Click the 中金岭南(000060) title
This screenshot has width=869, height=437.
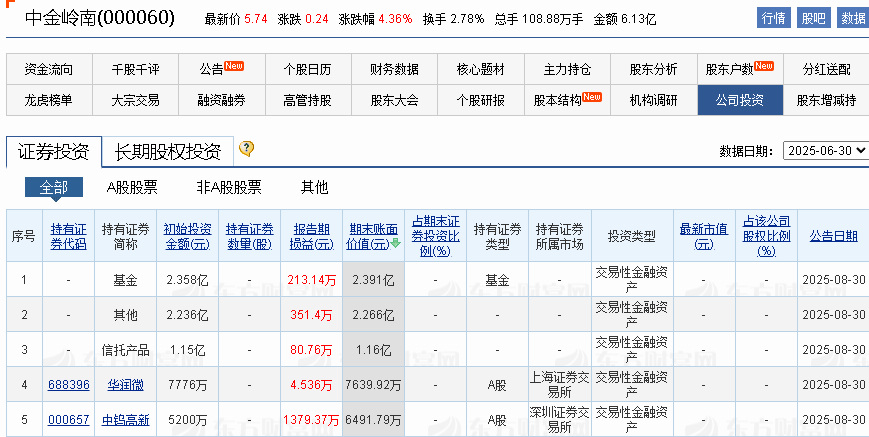[x=100, y=18]
